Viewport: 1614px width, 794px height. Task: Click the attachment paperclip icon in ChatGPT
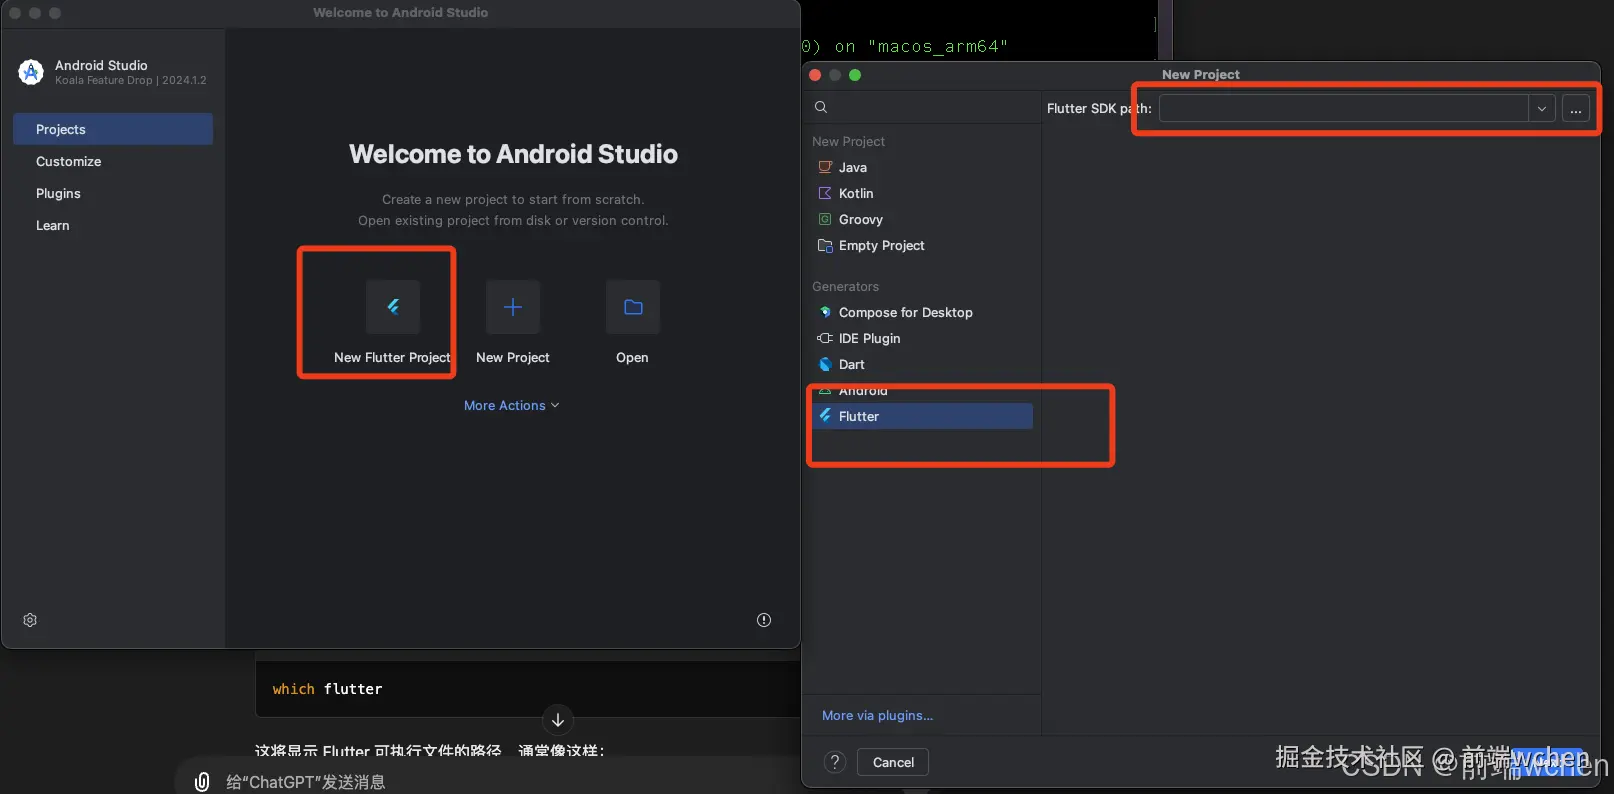click(x=202, y=782)
